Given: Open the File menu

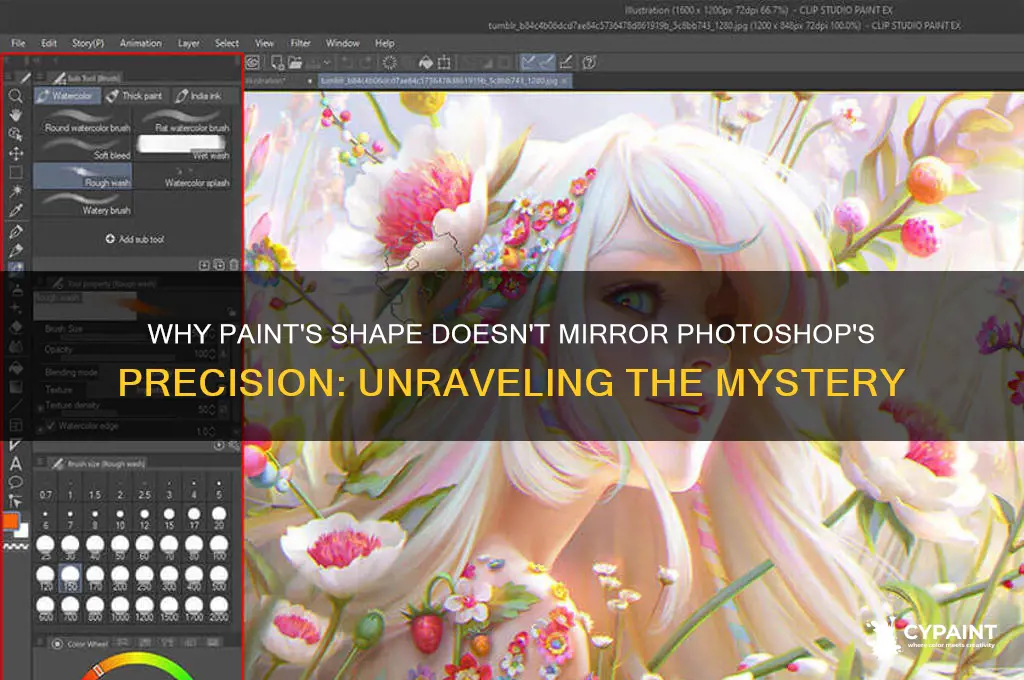Looking at the screenshot, I should pyautogui.click(x=18, y=43).
